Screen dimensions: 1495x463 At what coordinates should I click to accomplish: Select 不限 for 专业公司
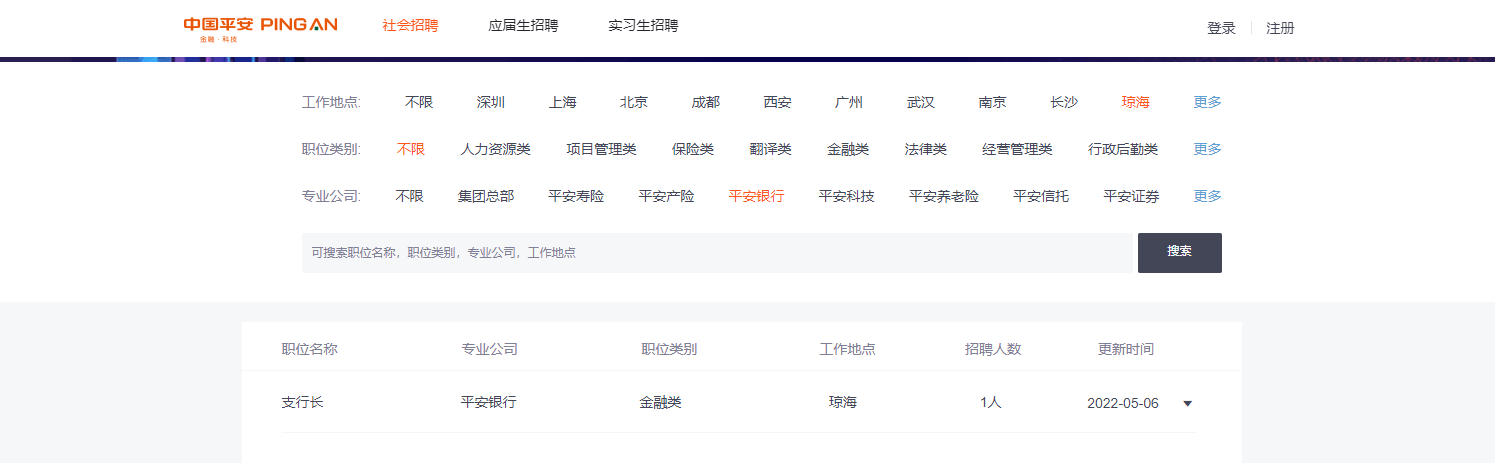tap(410, 196)
